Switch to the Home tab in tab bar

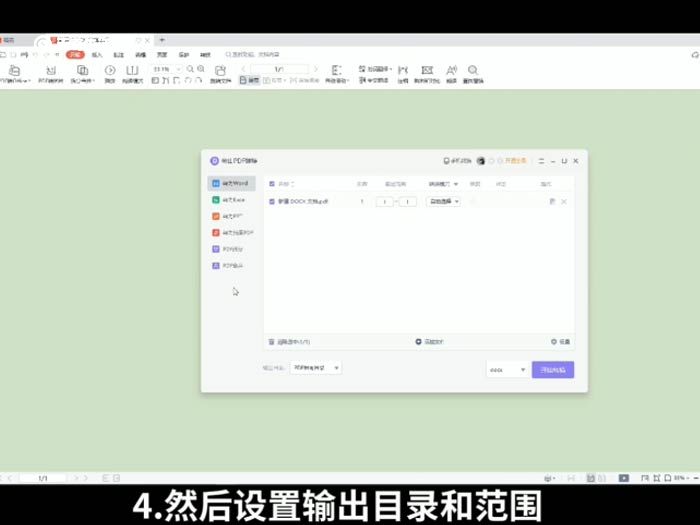click(x=8, y=40)
